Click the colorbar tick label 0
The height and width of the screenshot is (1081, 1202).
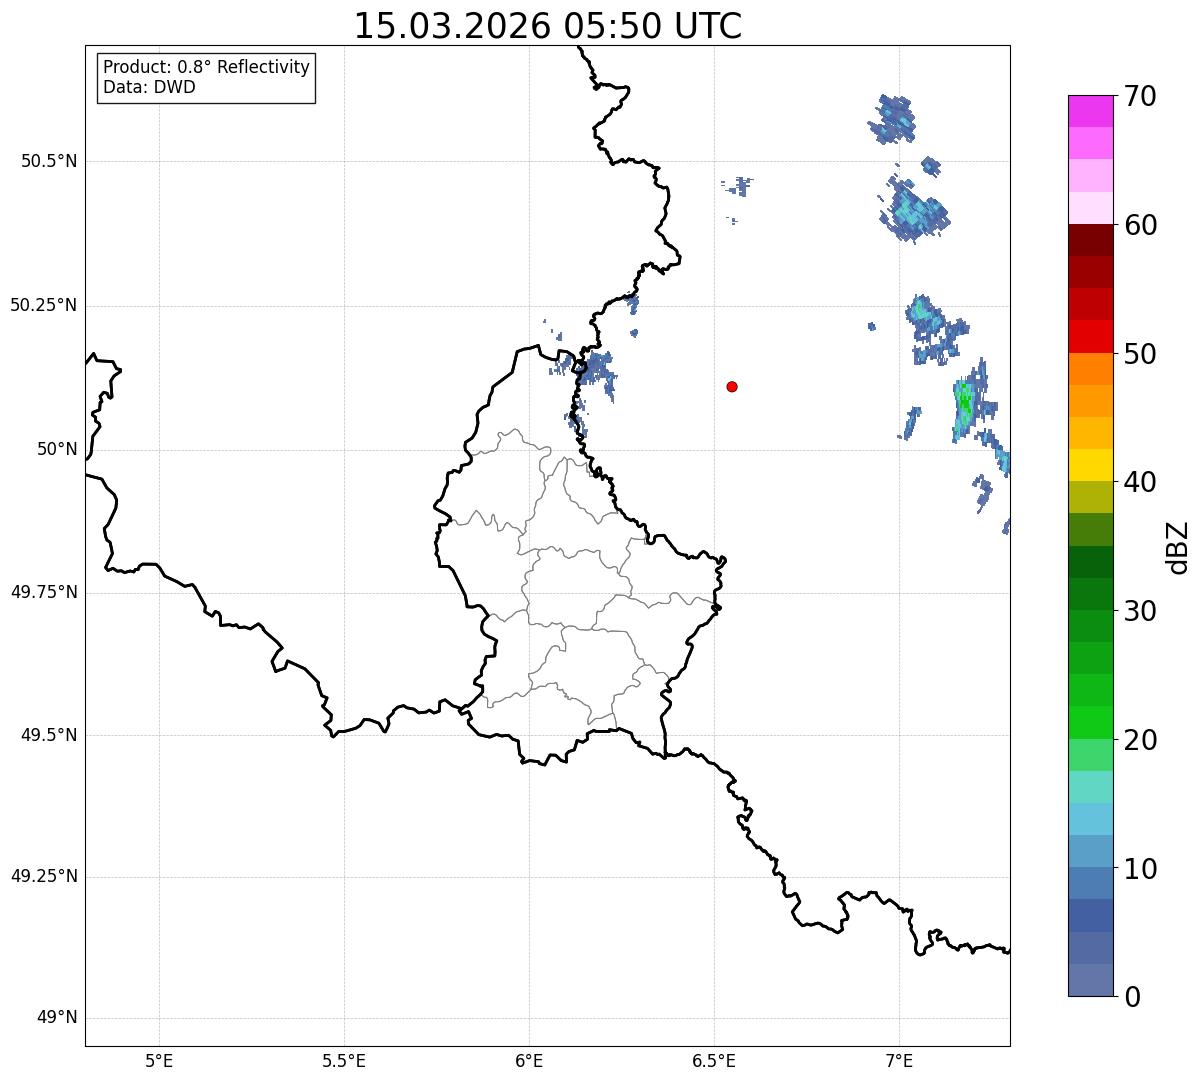(x=1132, y=997)
